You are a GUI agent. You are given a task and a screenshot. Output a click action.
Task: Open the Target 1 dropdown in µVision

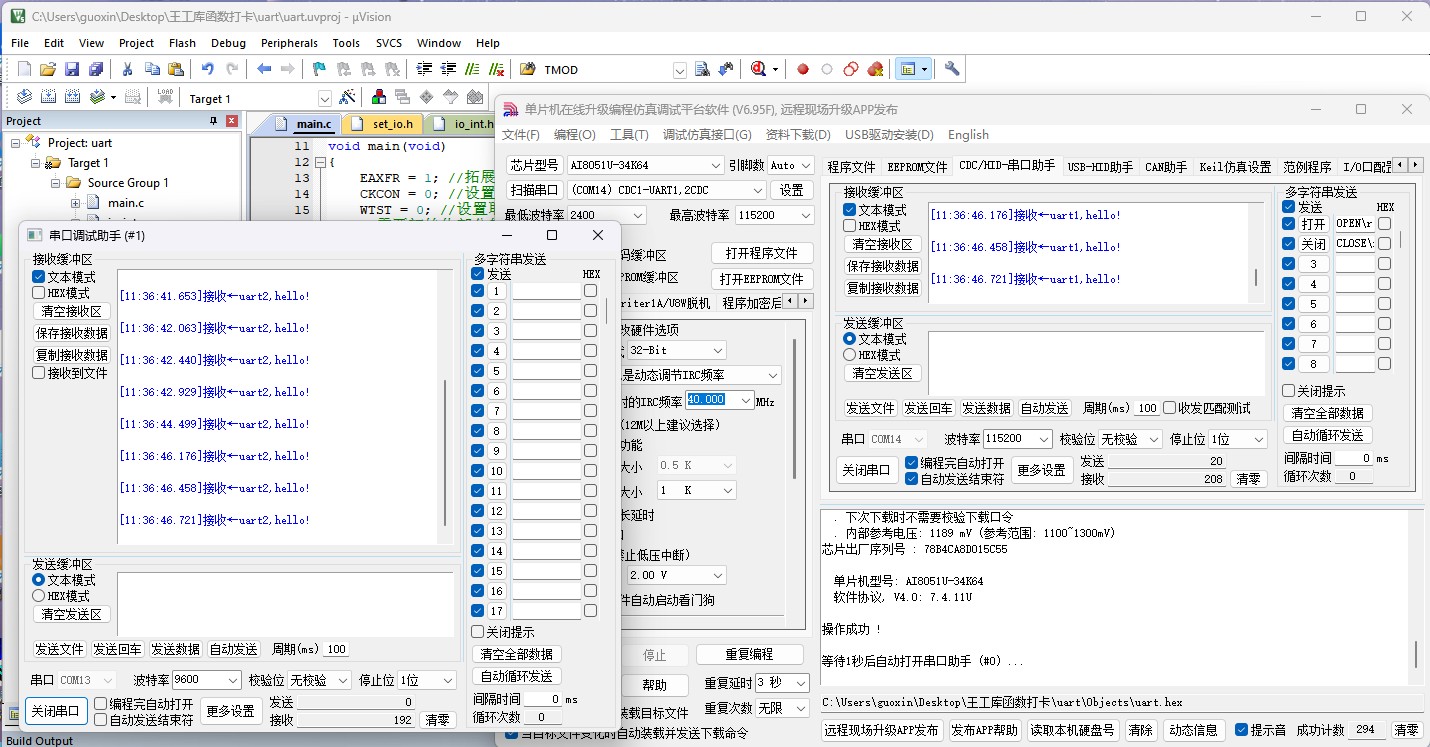(x=324, y=98)
